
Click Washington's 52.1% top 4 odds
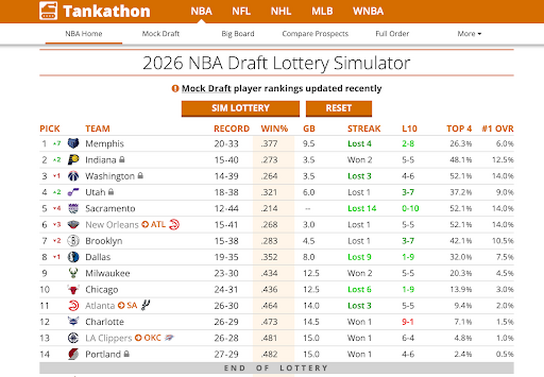point(461,176)
